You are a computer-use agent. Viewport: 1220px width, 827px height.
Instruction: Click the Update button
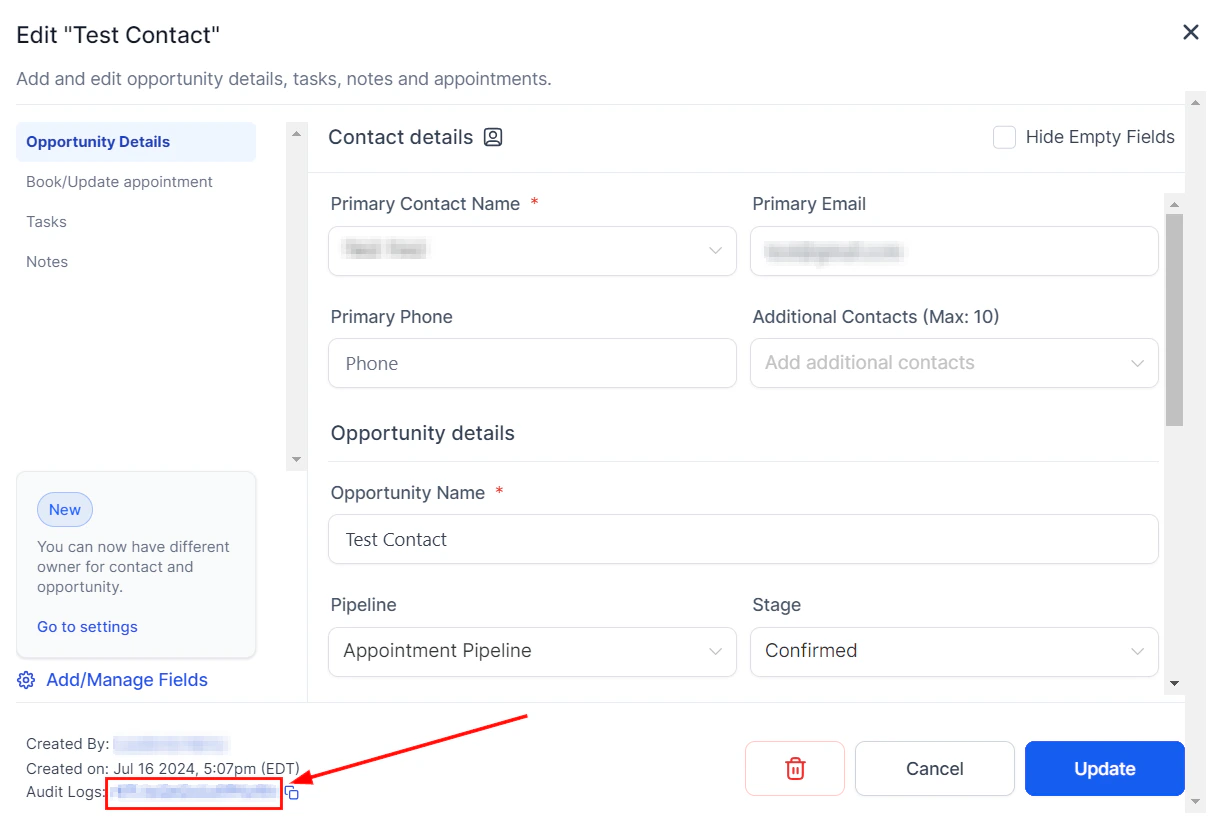point(1104,768)
